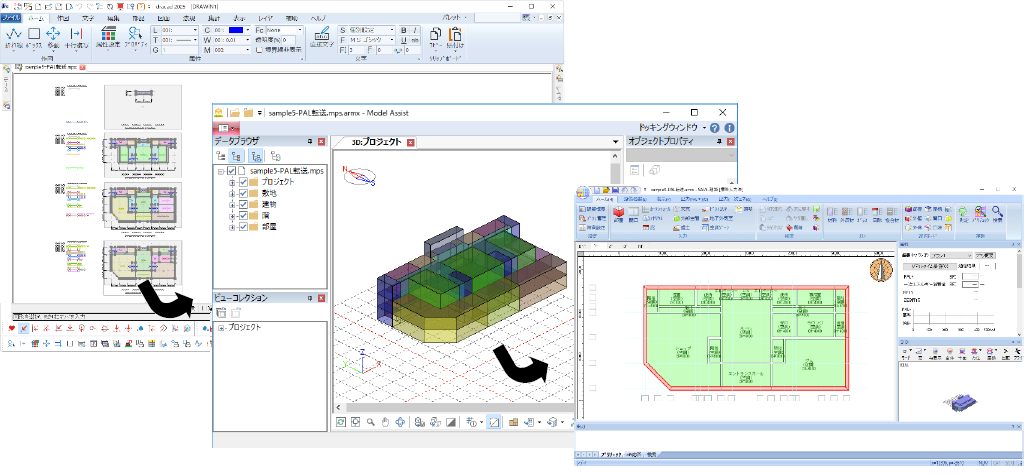Toggle the 部屋 checkbox in data browser
Image resolution: width=1027 pixels, height=474 pixels.
click(243, 227)
